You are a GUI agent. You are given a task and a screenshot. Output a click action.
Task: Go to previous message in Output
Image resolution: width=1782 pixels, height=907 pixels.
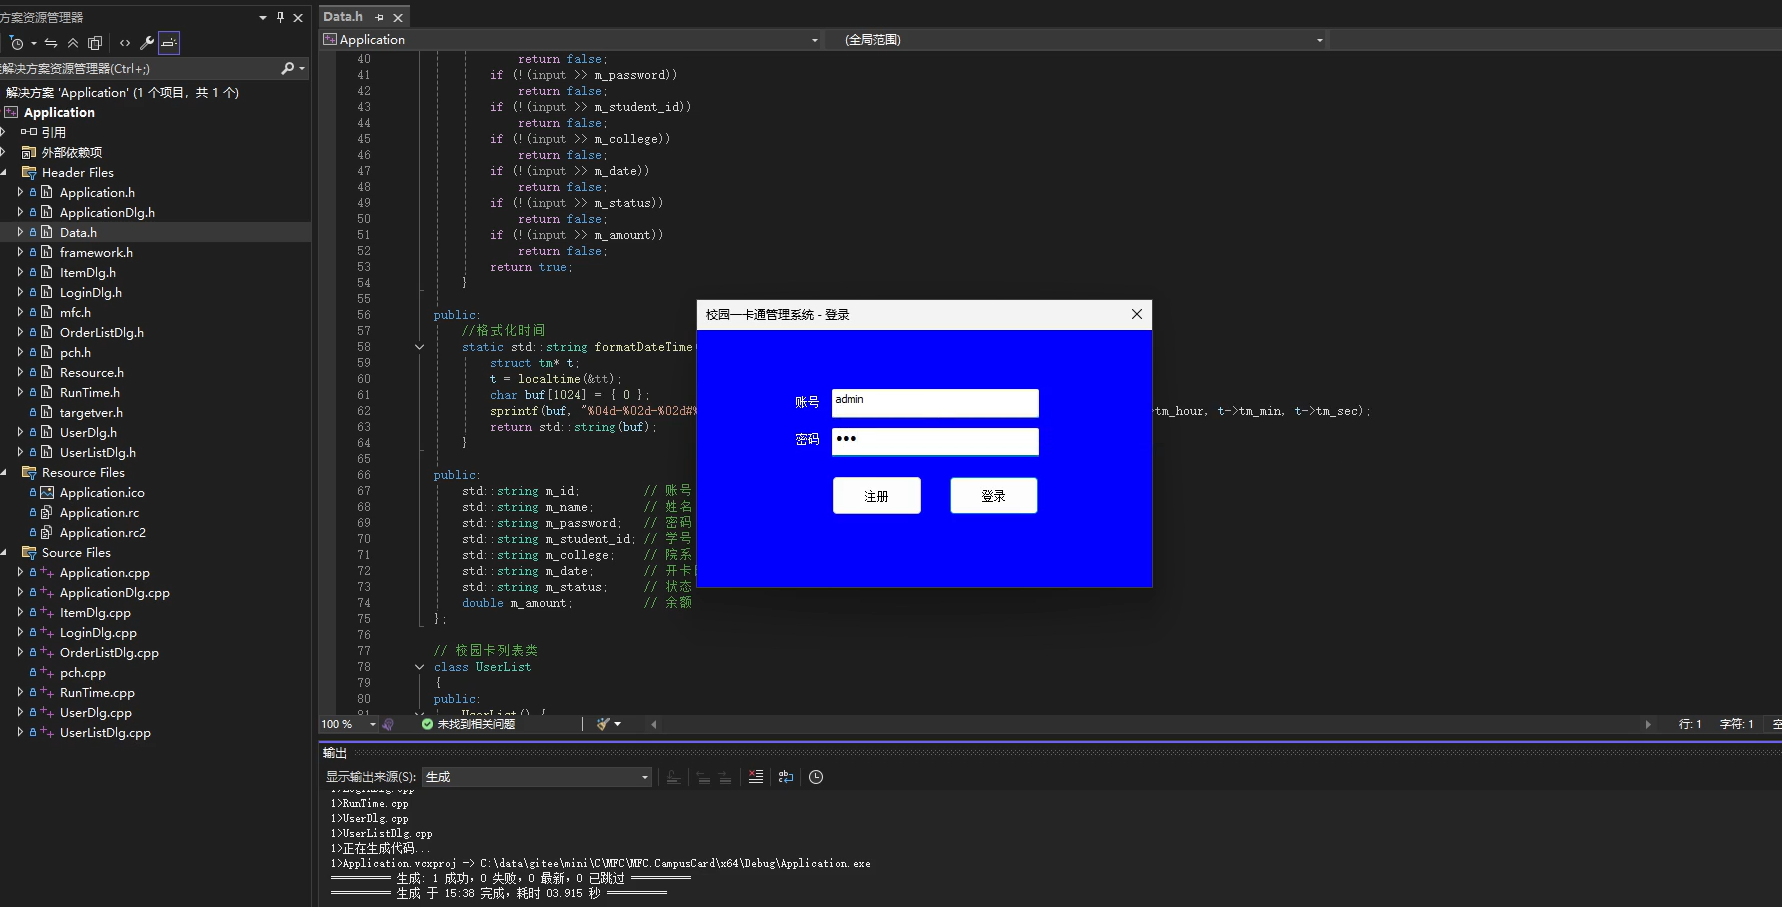click(x=703, y=777)
